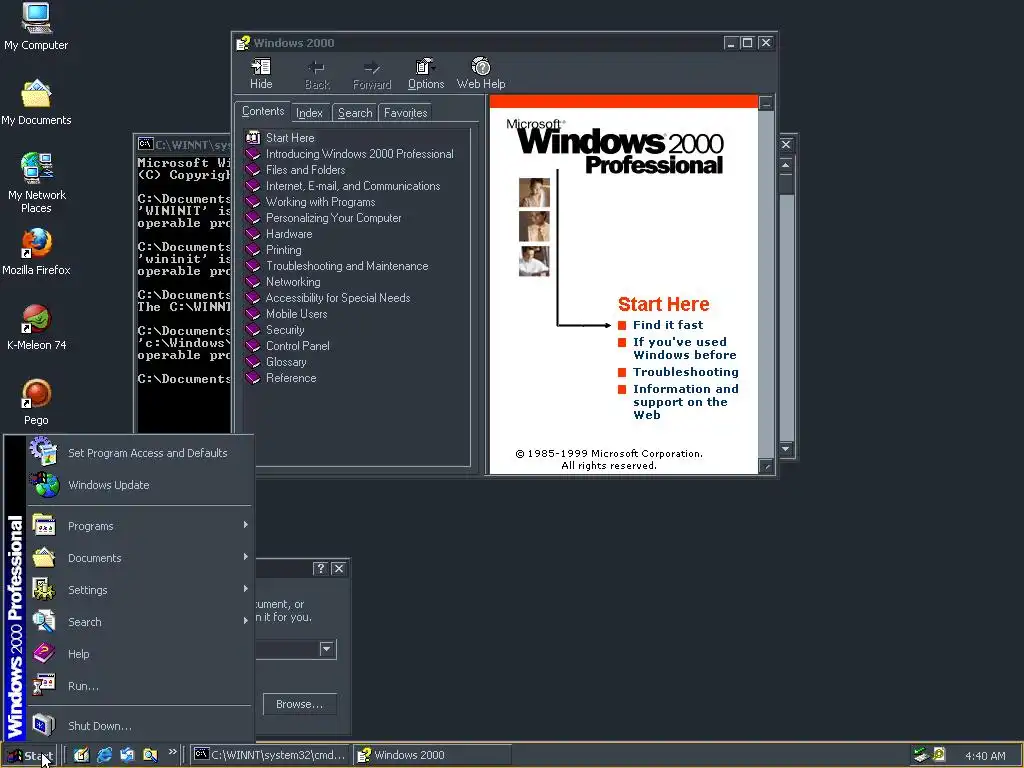Switch to the Search tab in Help
Screen dimensions: 1024x768
coord(355,113)
